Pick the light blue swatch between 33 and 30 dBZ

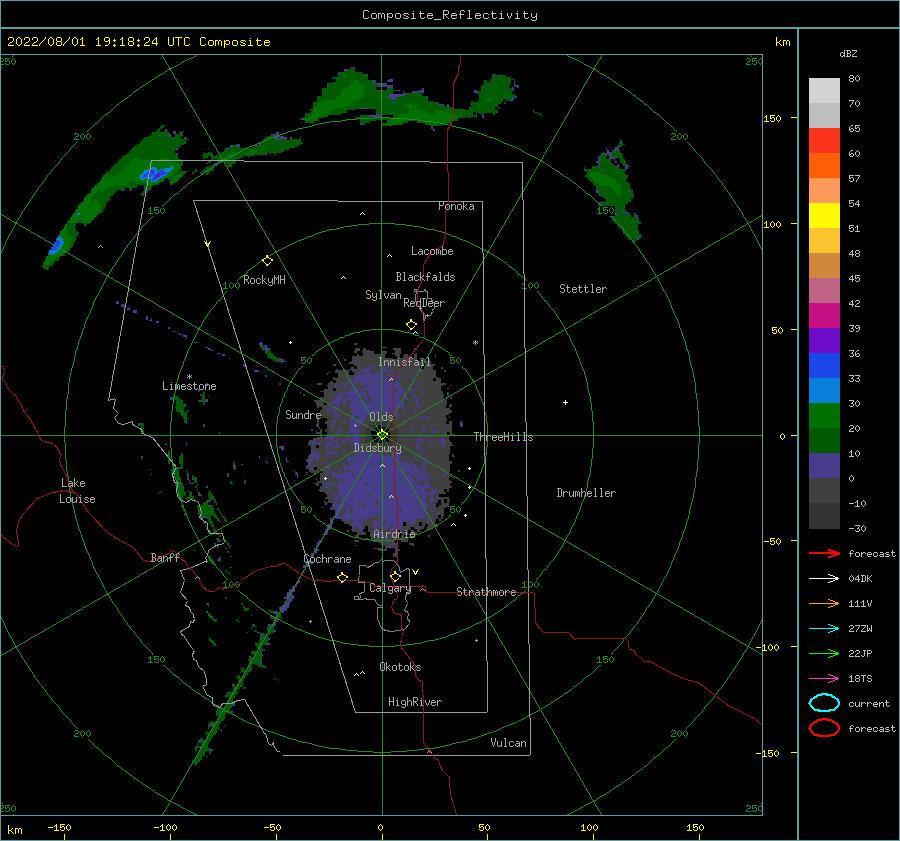(x=824, y=391)
